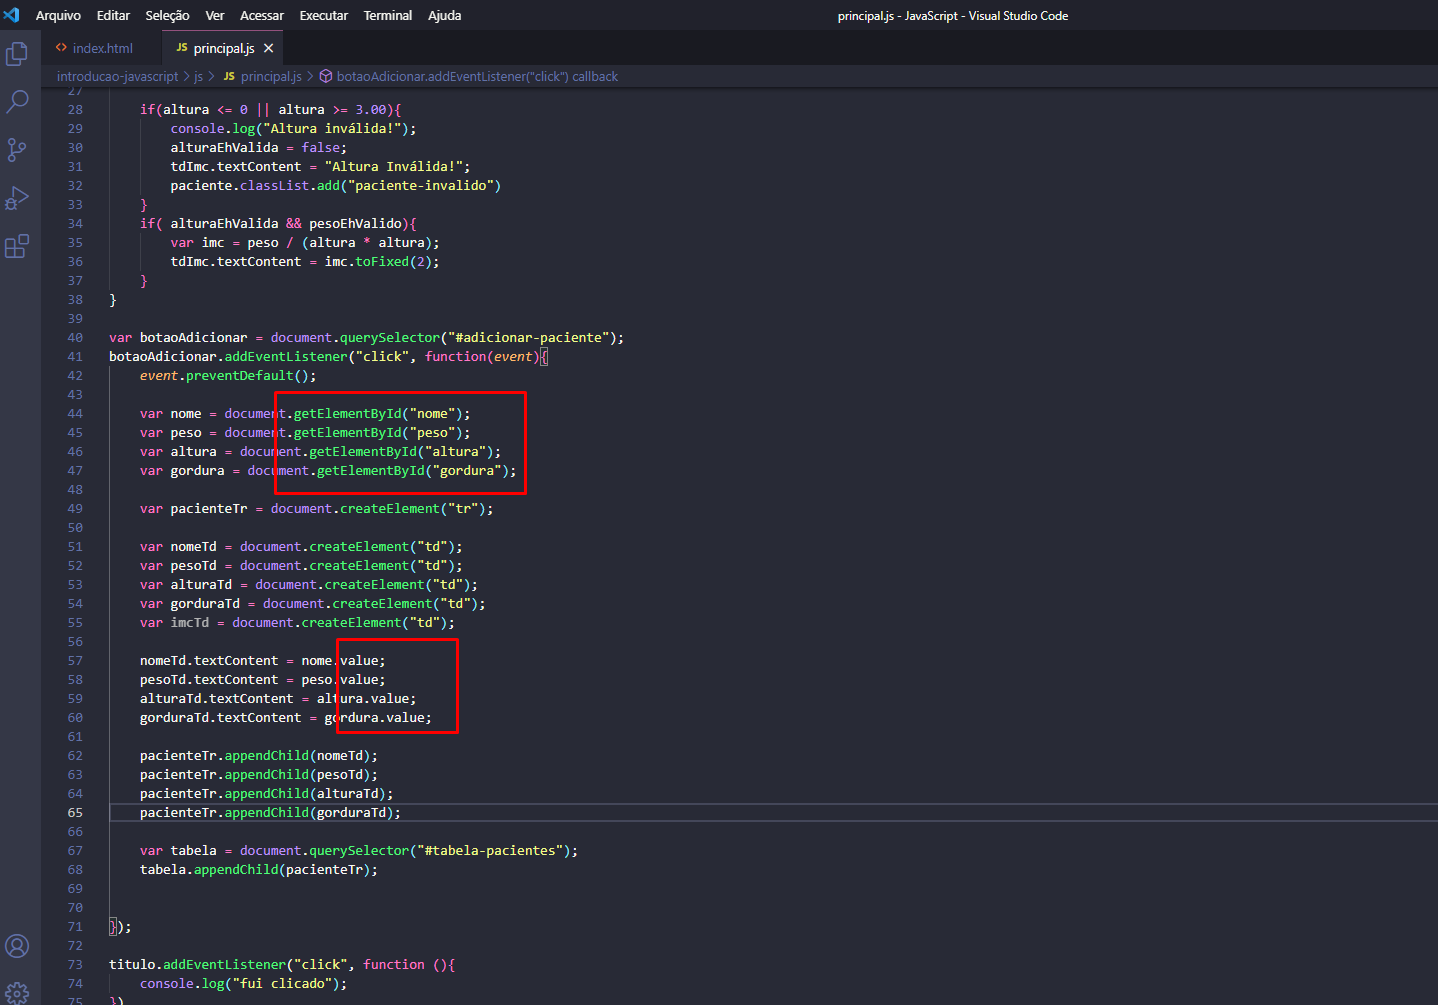Click "gordura.value" on line 60
The height and width of the screenshot is (1005, 1438).
[375, 718]
